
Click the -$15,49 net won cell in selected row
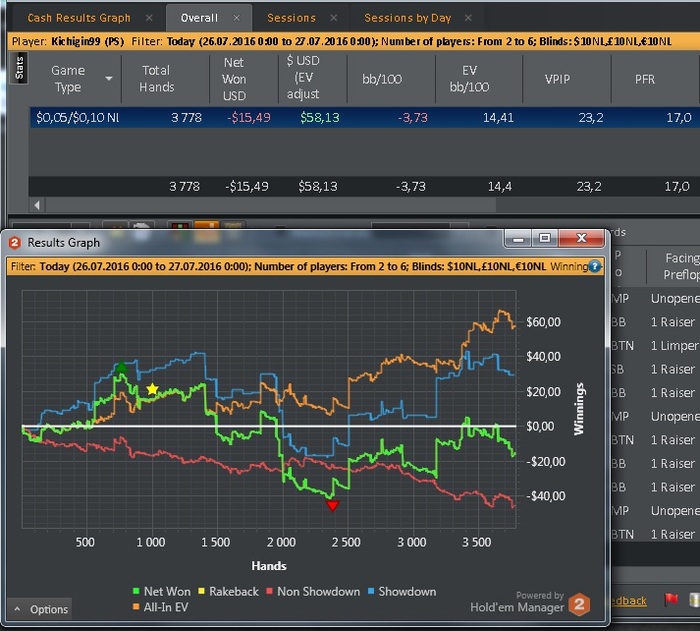(x=249, y=117)
